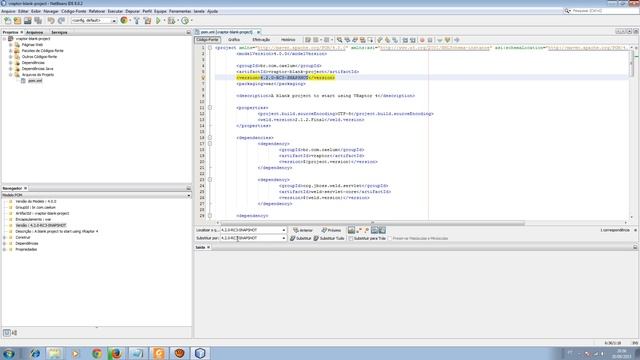Image resolution: width=640 pixels, height=360 pixels.
Task: Click the Substituir button
Action: pos(300,238)
